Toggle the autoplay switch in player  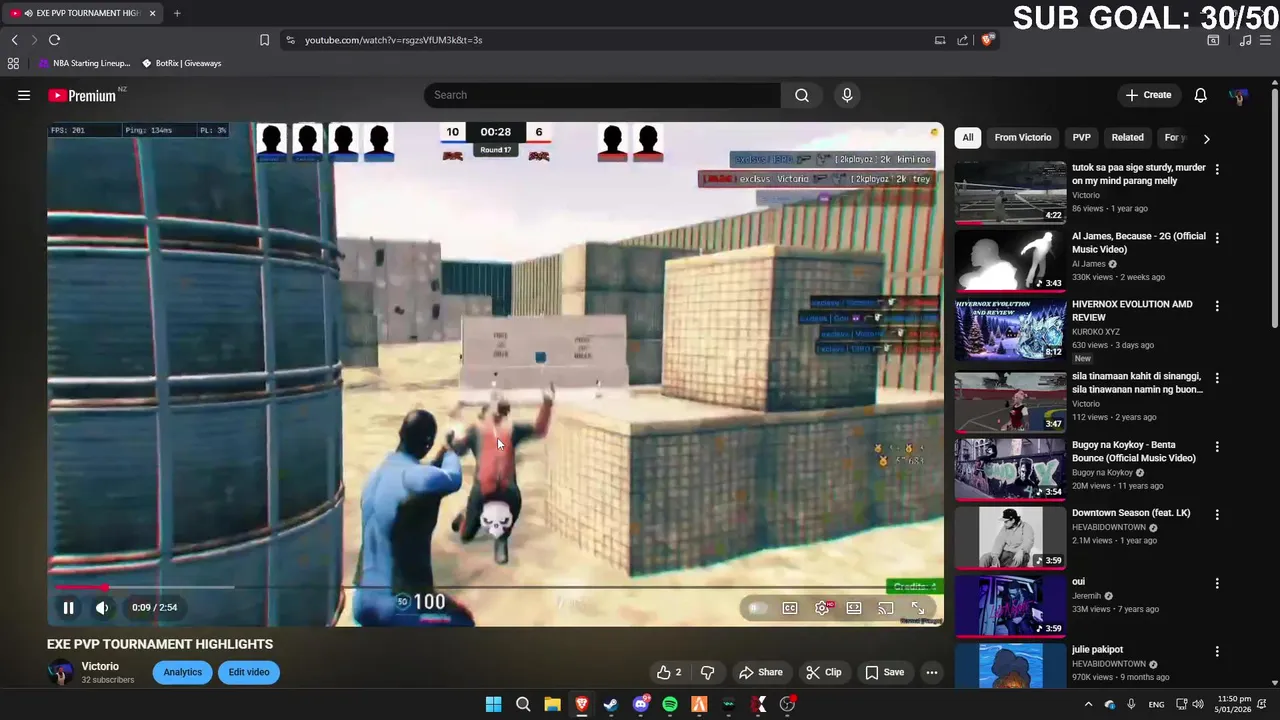(x=757, y=608)
